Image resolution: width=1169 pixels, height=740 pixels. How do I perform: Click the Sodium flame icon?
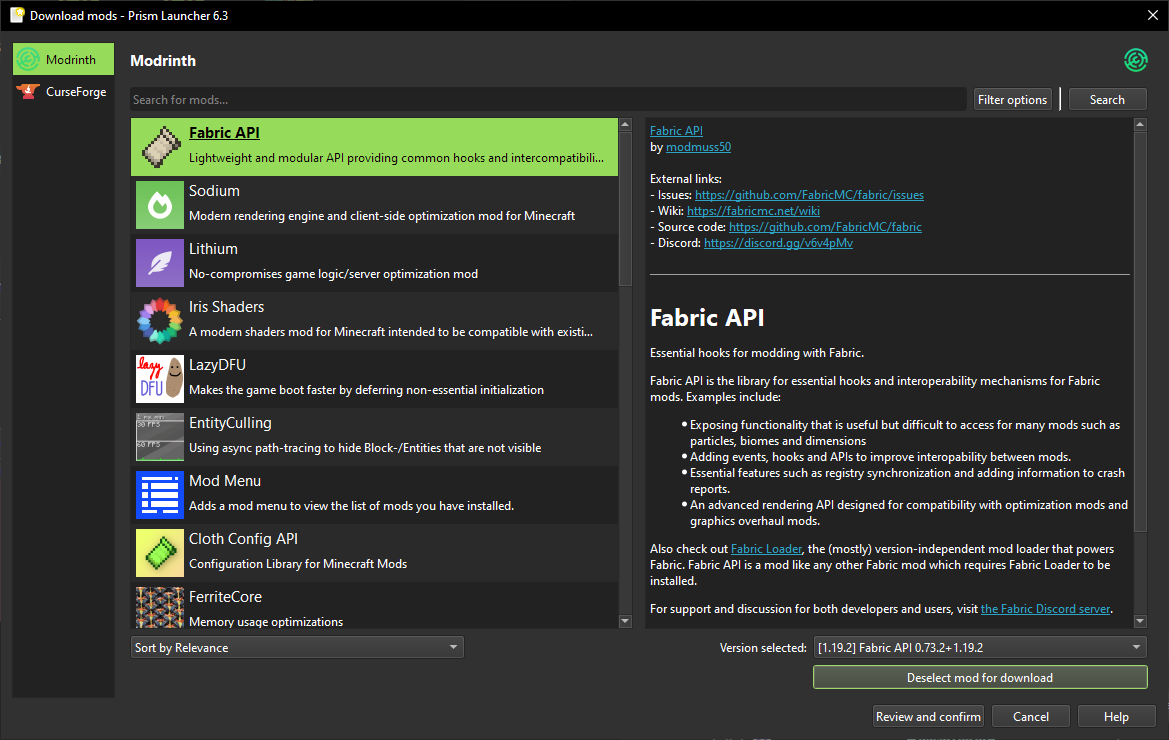click(159, 204)
